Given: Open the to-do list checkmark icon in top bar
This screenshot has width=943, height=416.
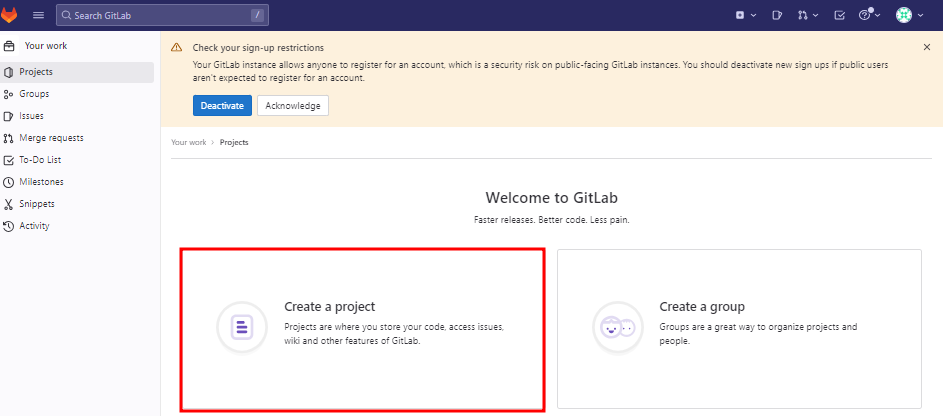Looking at the screenshot, I should 840,15.
